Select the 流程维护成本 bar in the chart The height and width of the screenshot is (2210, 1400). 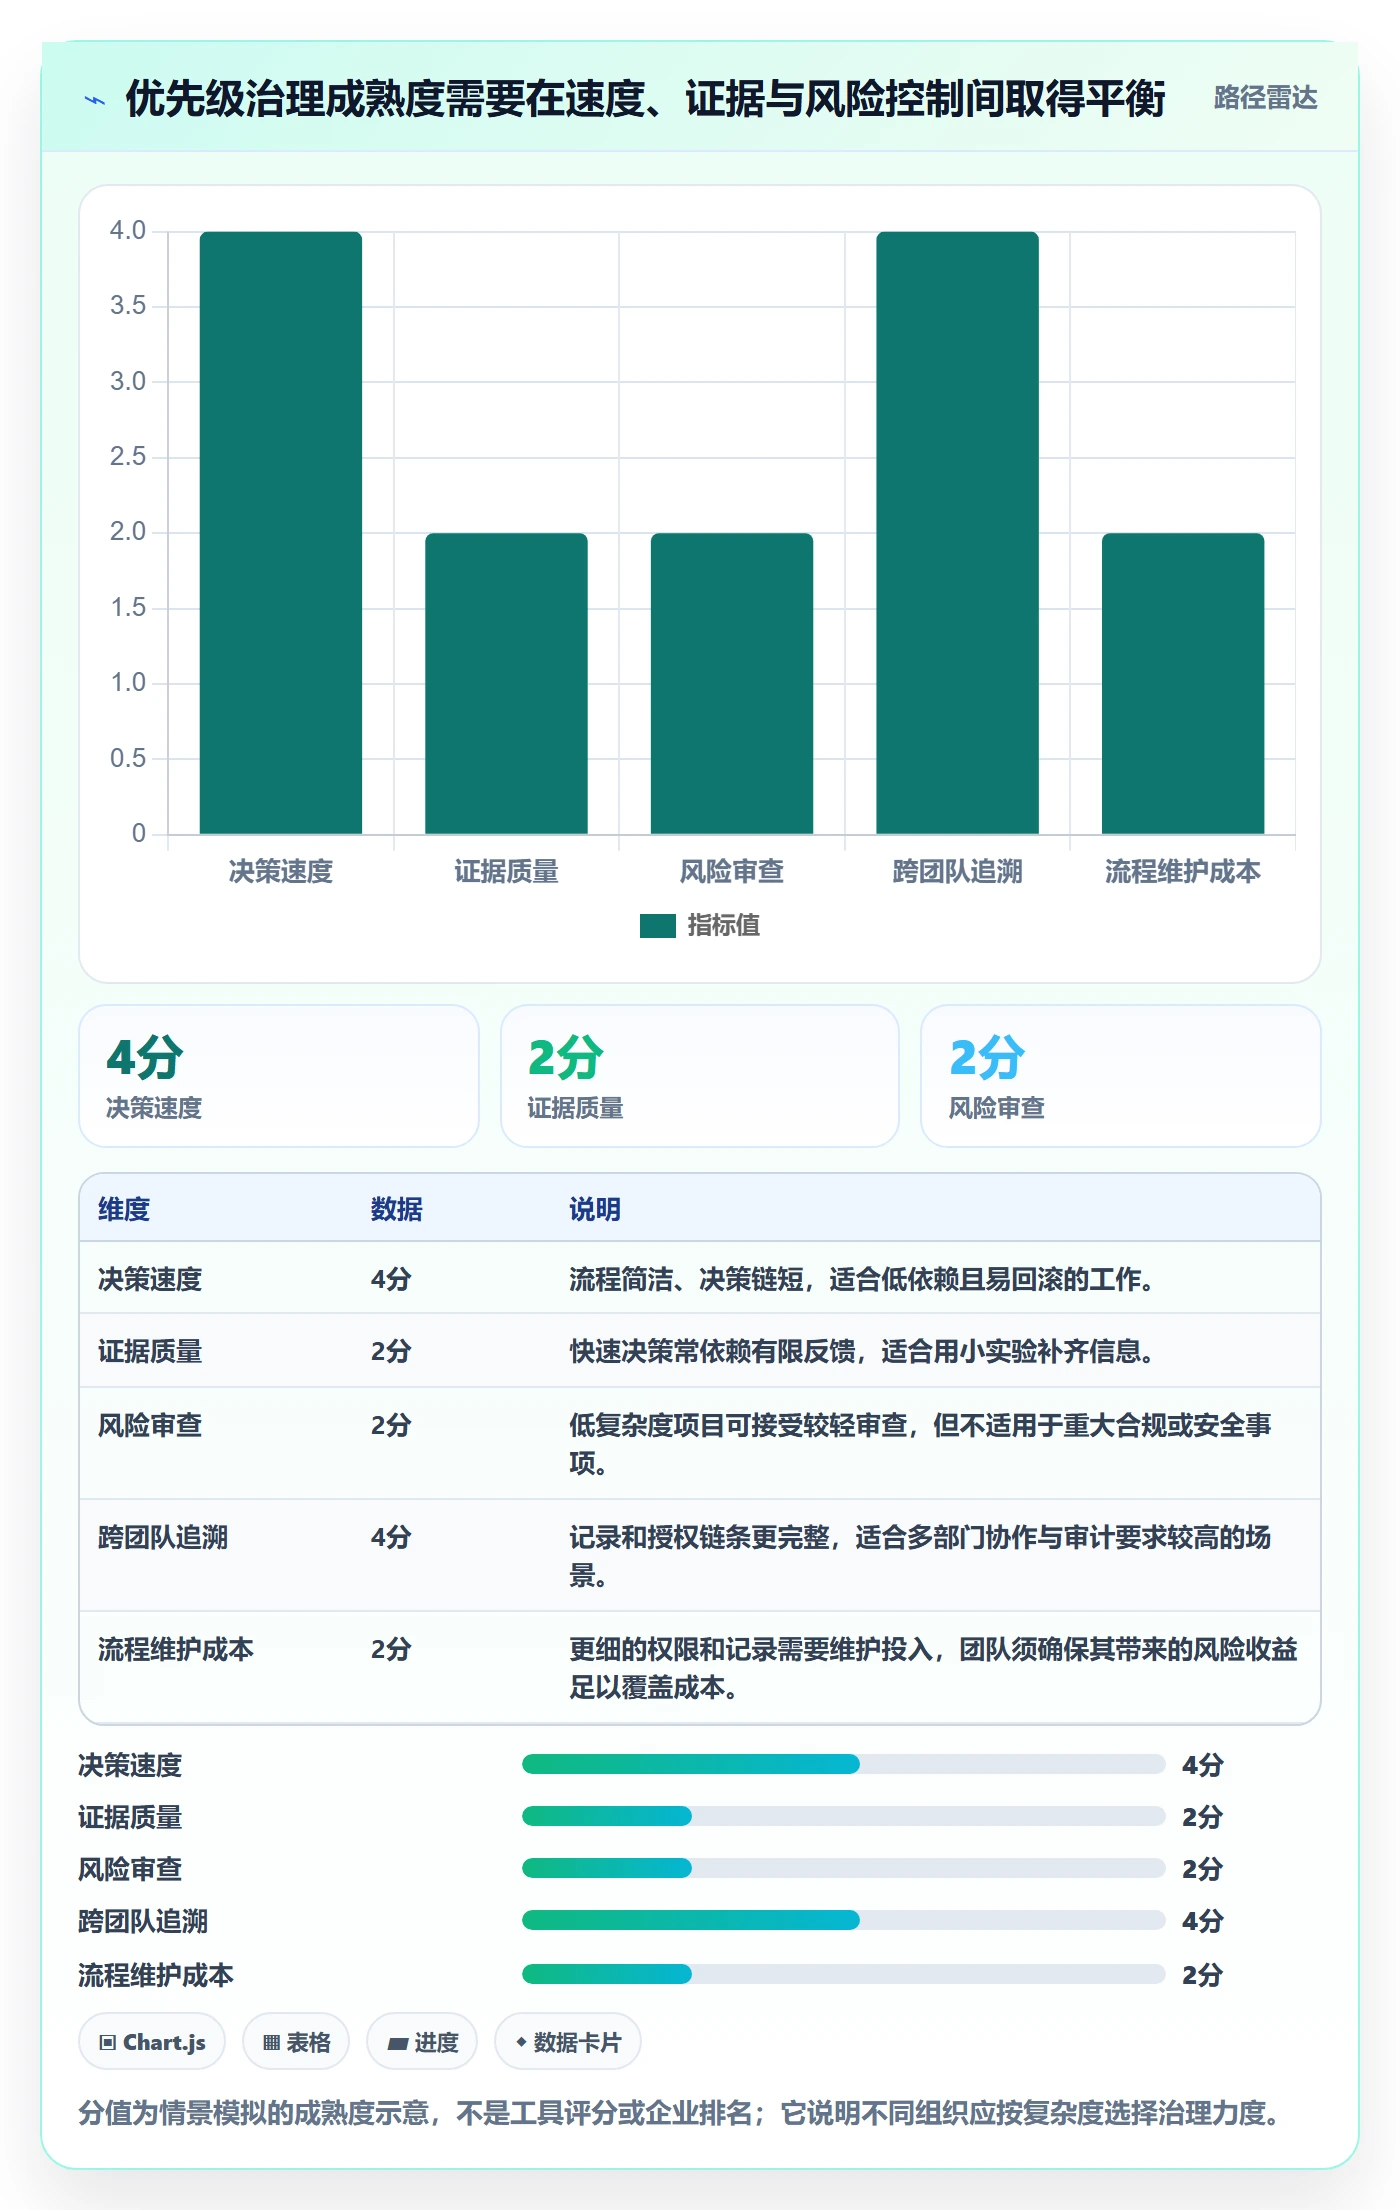coord(1183,683)
